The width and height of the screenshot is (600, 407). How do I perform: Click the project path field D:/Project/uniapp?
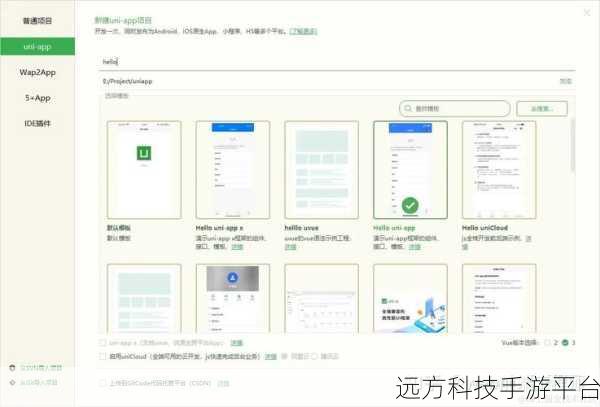point(327,81)
